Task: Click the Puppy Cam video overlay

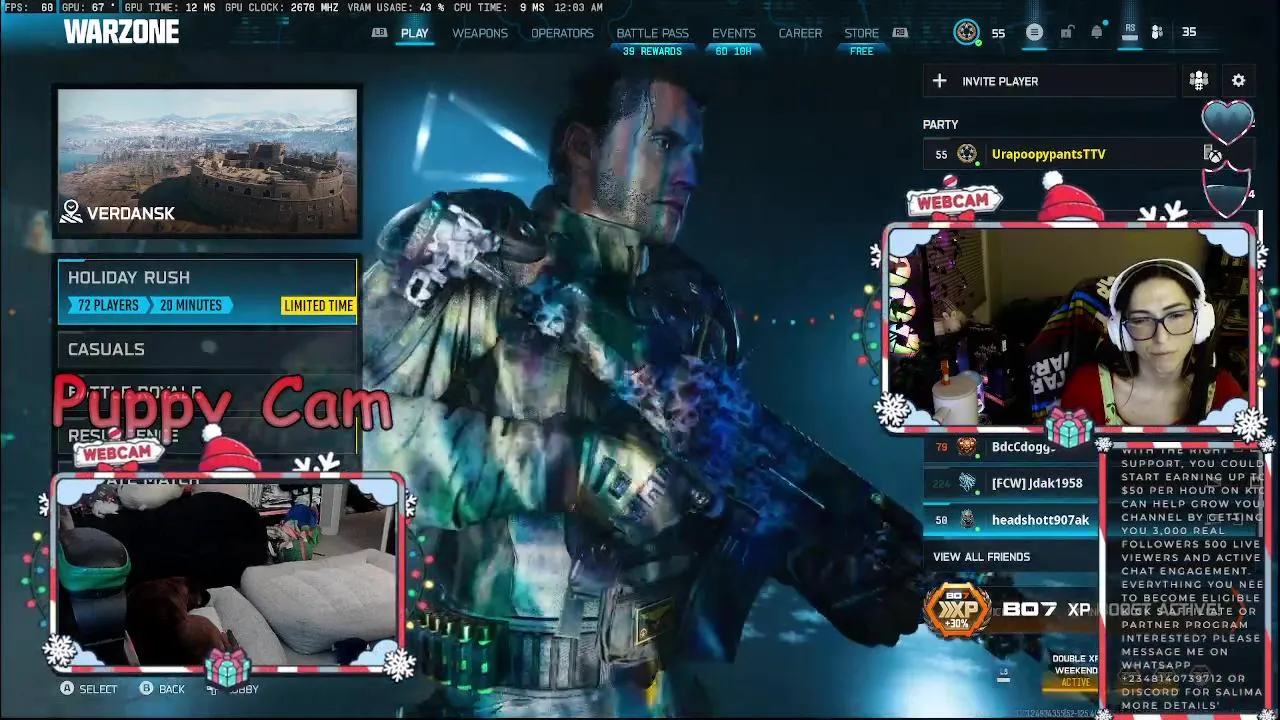Action: point(227,572)
